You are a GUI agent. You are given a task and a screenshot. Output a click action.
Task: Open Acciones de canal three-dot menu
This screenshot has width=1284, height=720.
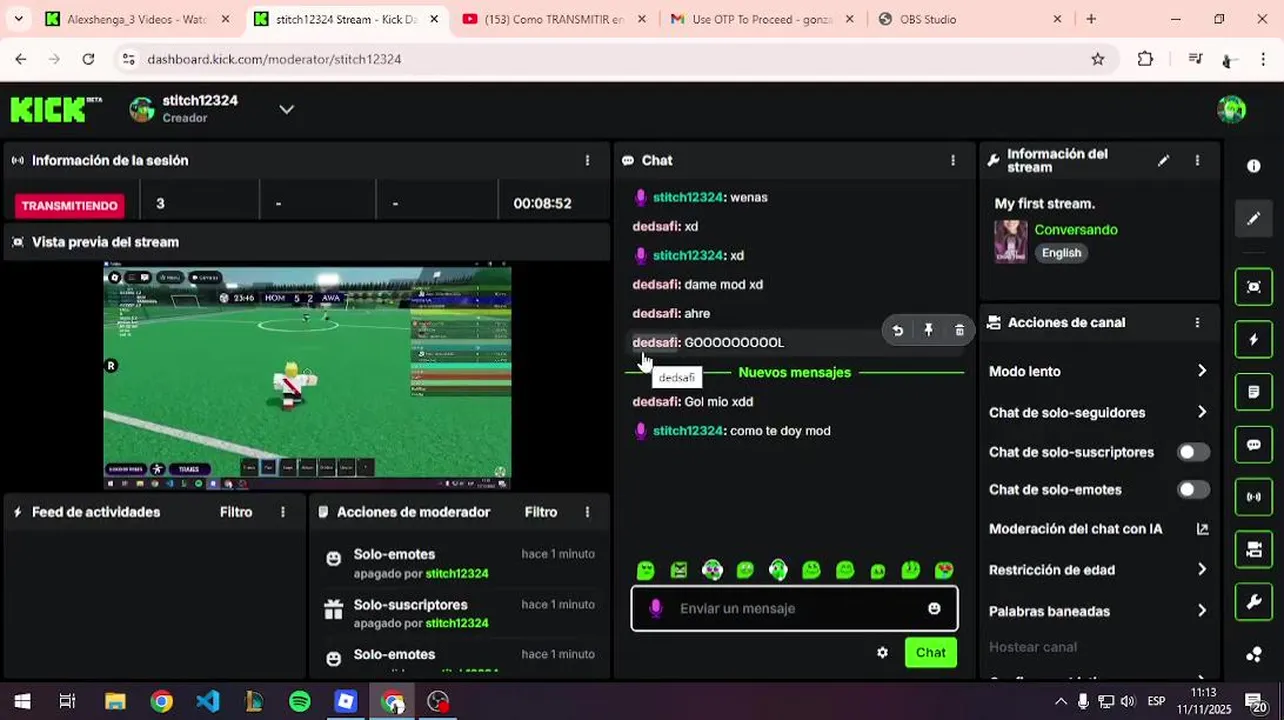[1197, 322]
